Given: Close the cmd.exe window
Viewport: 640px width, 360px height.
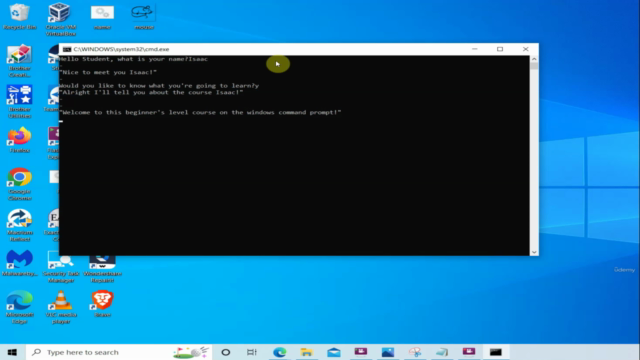Looking at the screenshot, I should coord(526,49).
